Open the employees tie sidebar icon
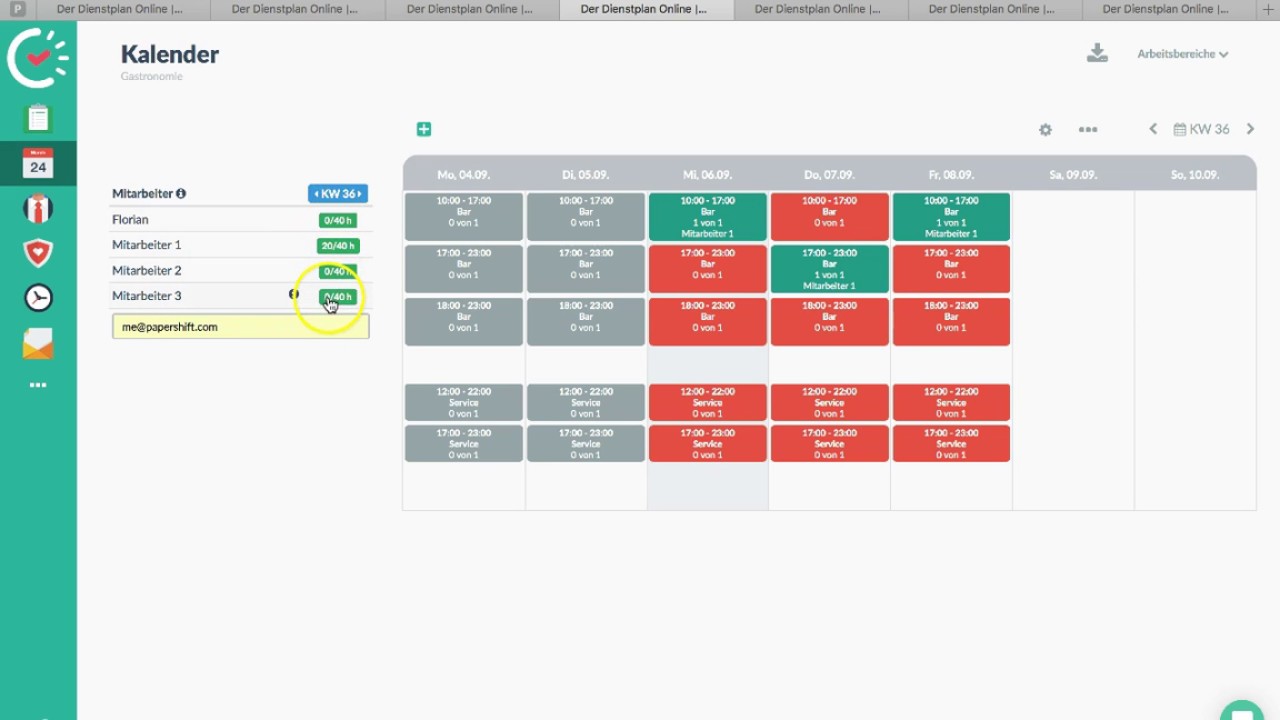Viewport: 1280px width, 720px height. click(x=38, y=209)
